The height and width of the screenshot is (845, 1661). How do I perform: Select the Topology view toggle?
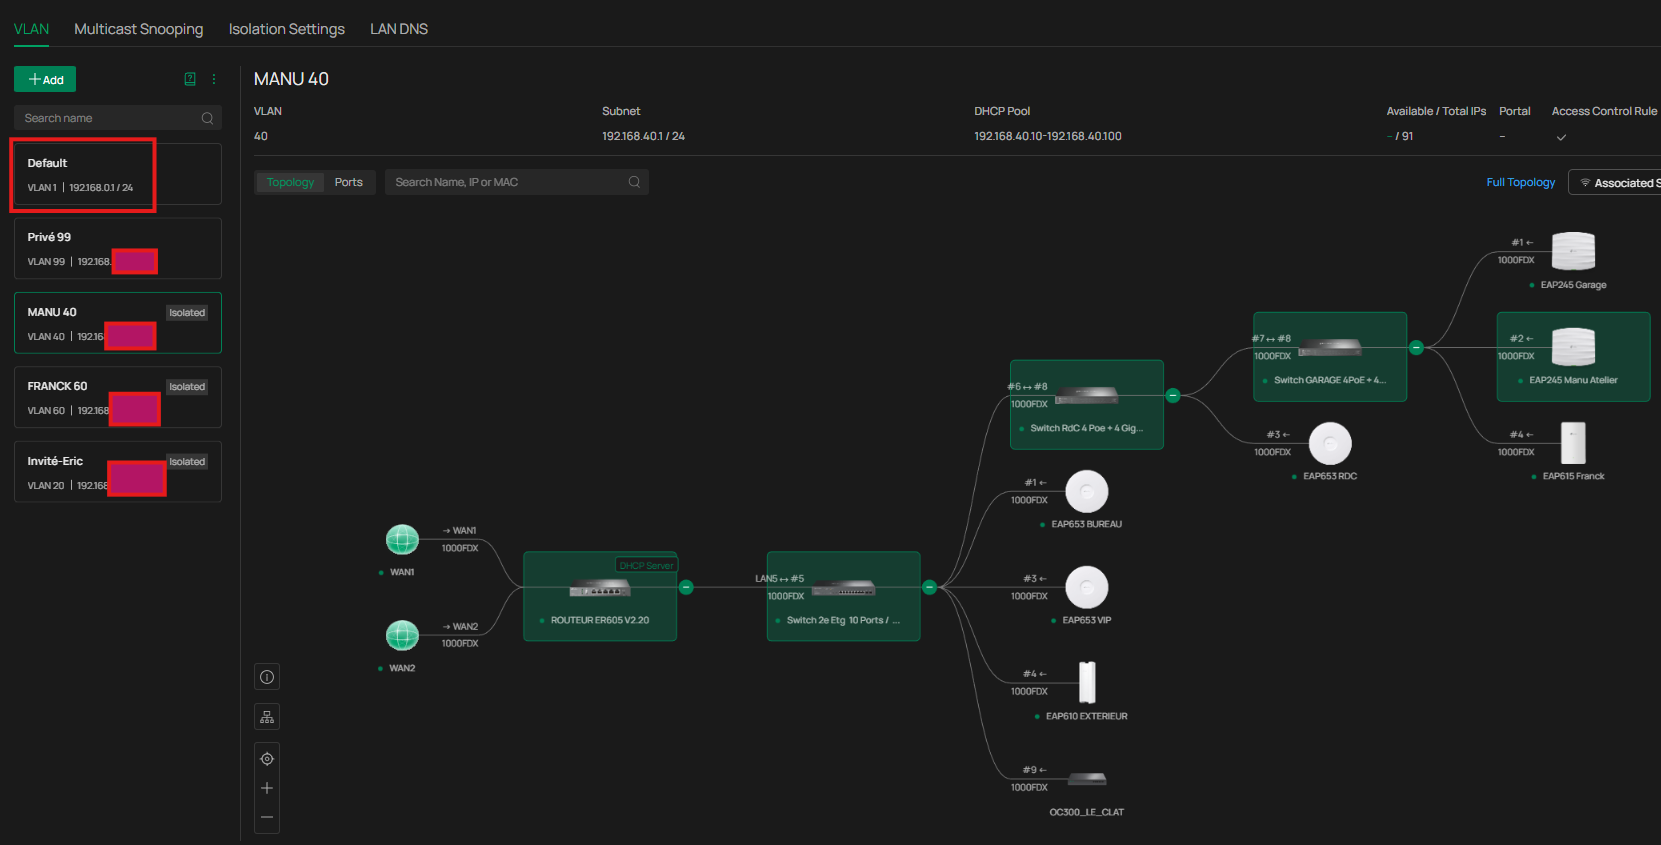[x=290, y=182]
